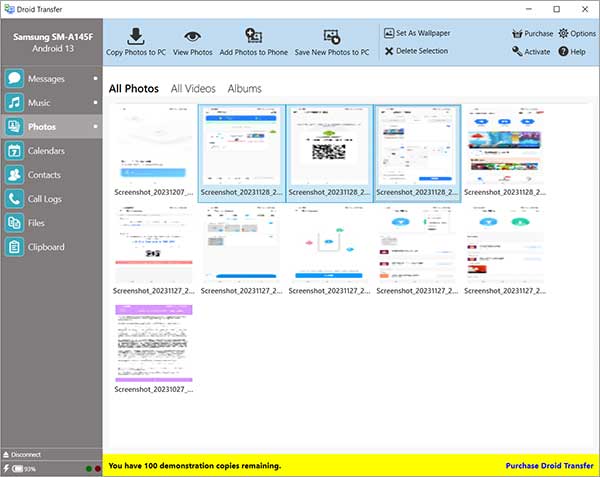Open the Help button
The image size is (600, 477).
(563, 52)
